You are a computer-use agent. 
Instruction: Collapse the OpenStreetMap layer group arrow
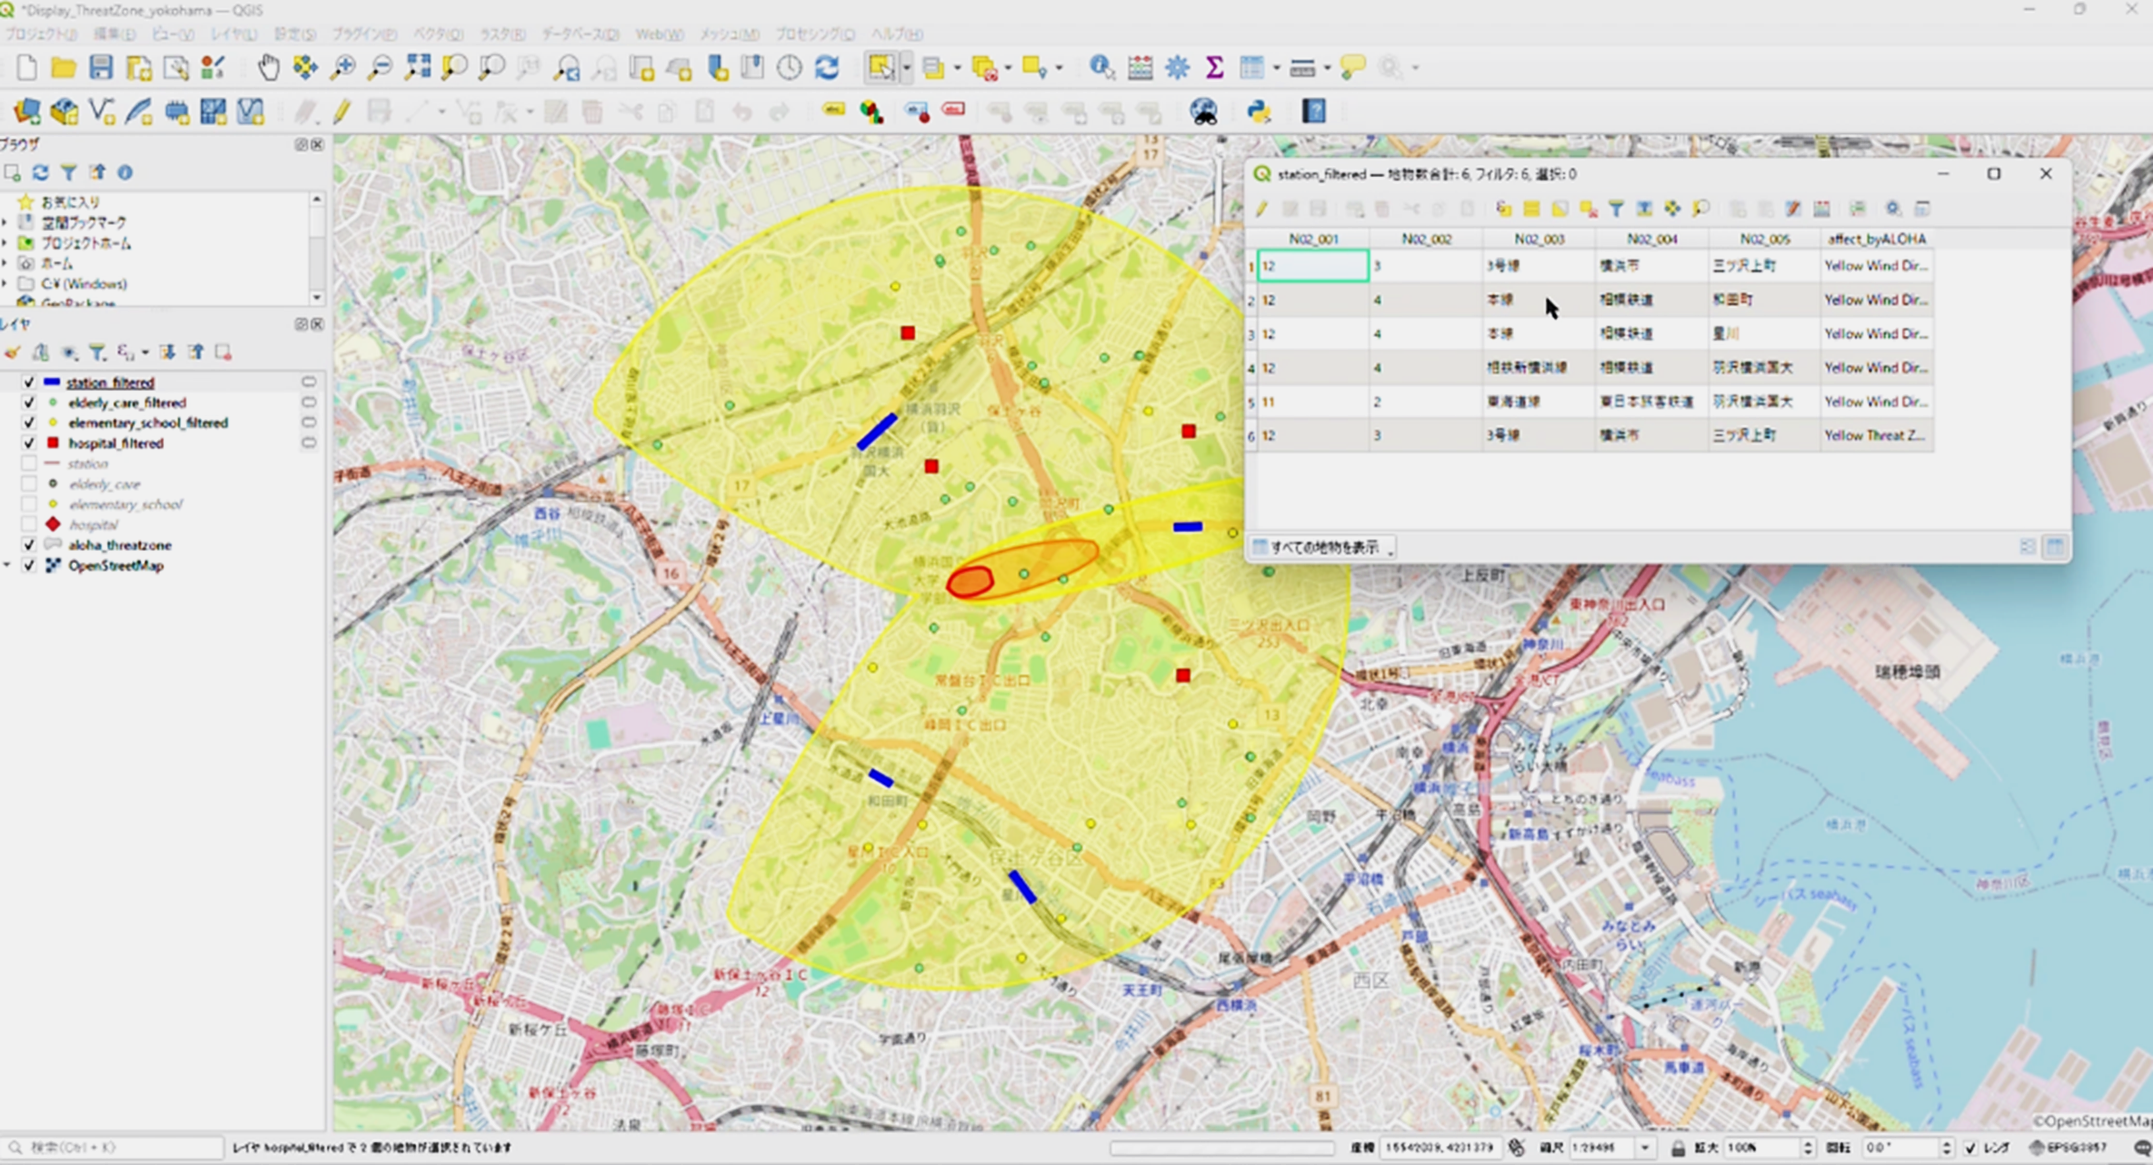tap(7, 566)
